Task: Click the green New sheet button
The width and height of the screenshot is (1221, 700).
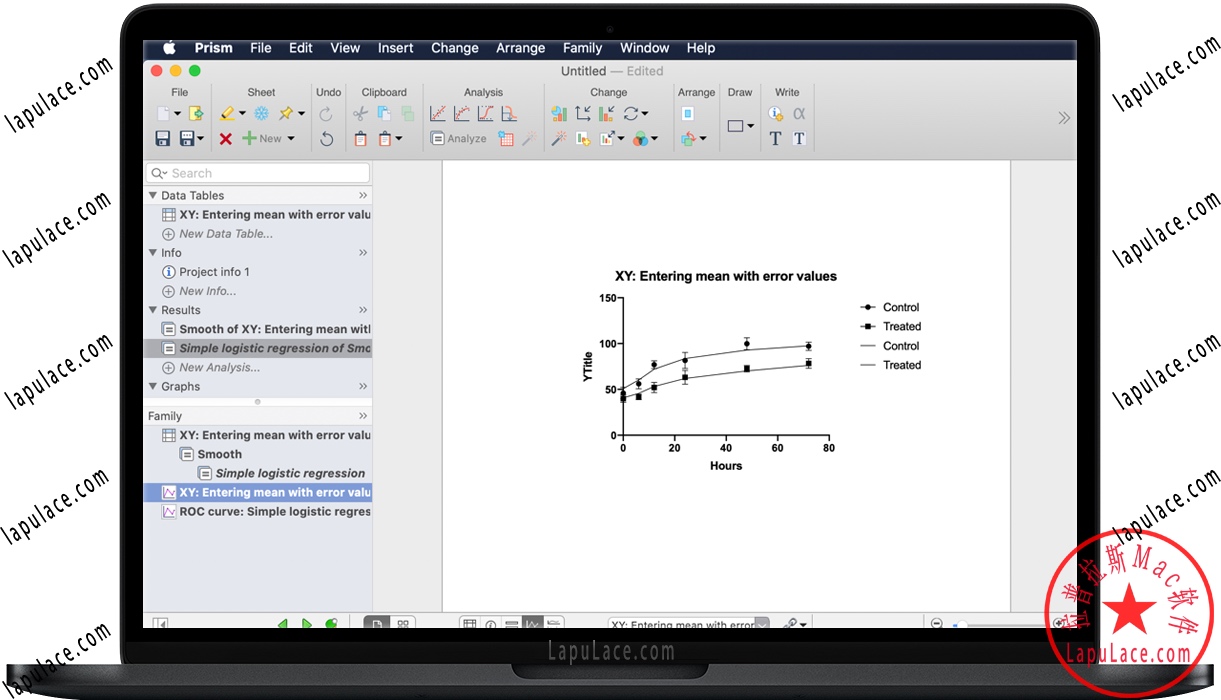Action: coord(262,139)
